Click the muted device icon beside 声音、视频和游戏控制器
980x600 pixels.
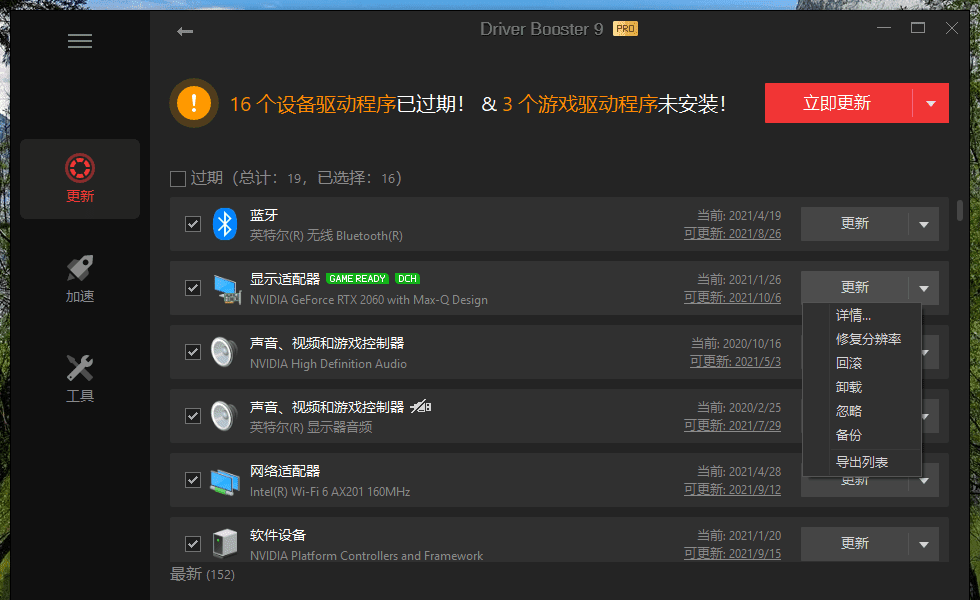(421, 408)
